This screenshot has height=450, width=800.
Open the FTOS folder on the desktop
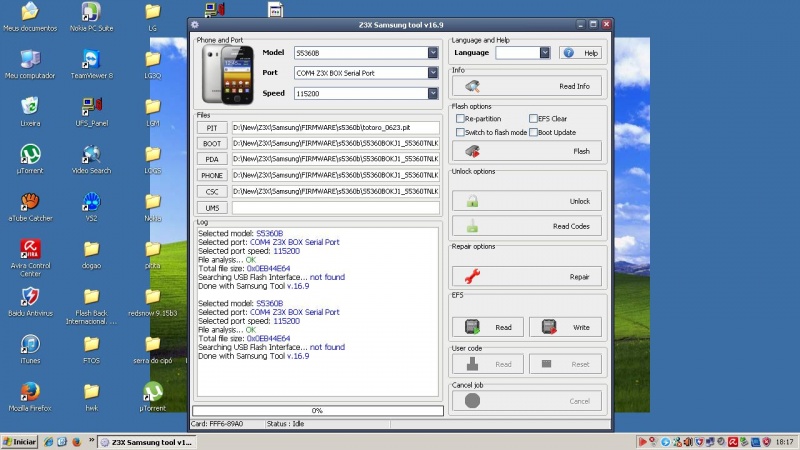click(x=91, y=348)
